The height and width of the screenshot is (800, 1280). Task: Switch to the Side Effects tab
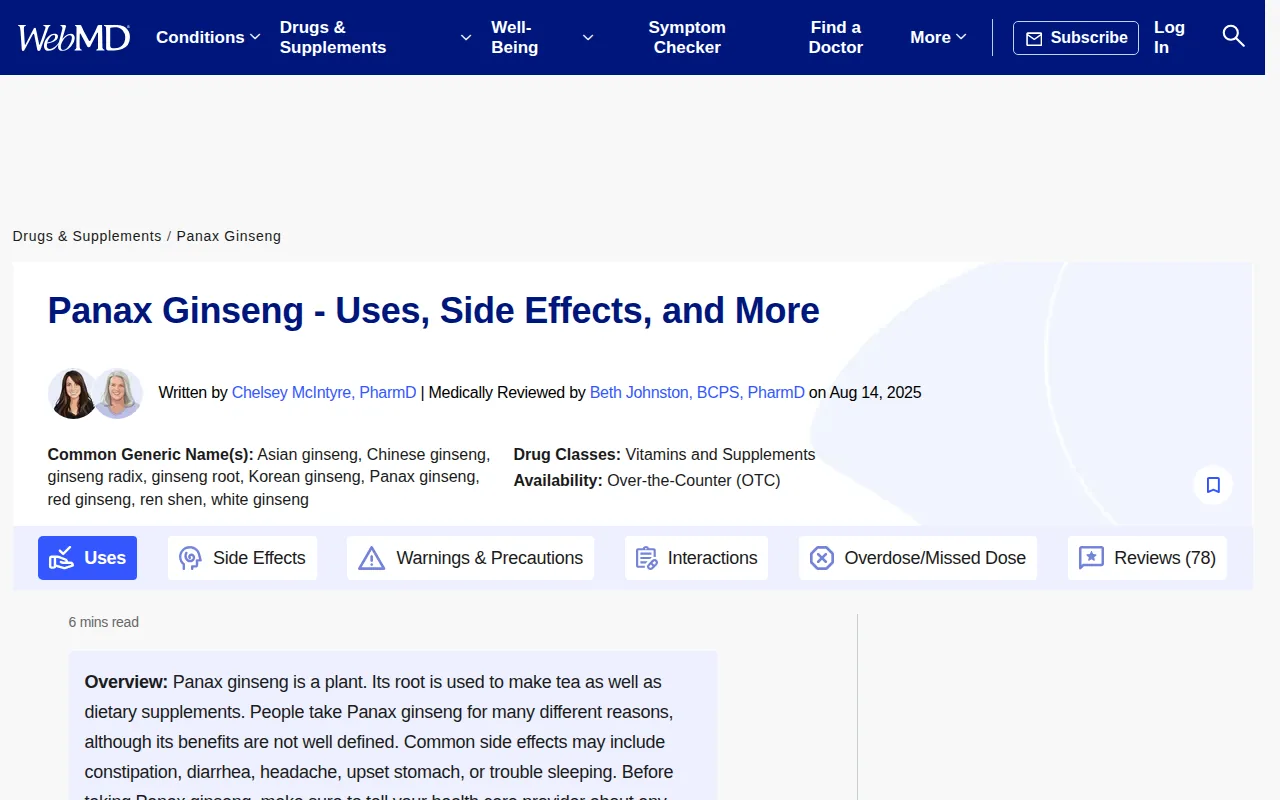(x=242, y=558)
